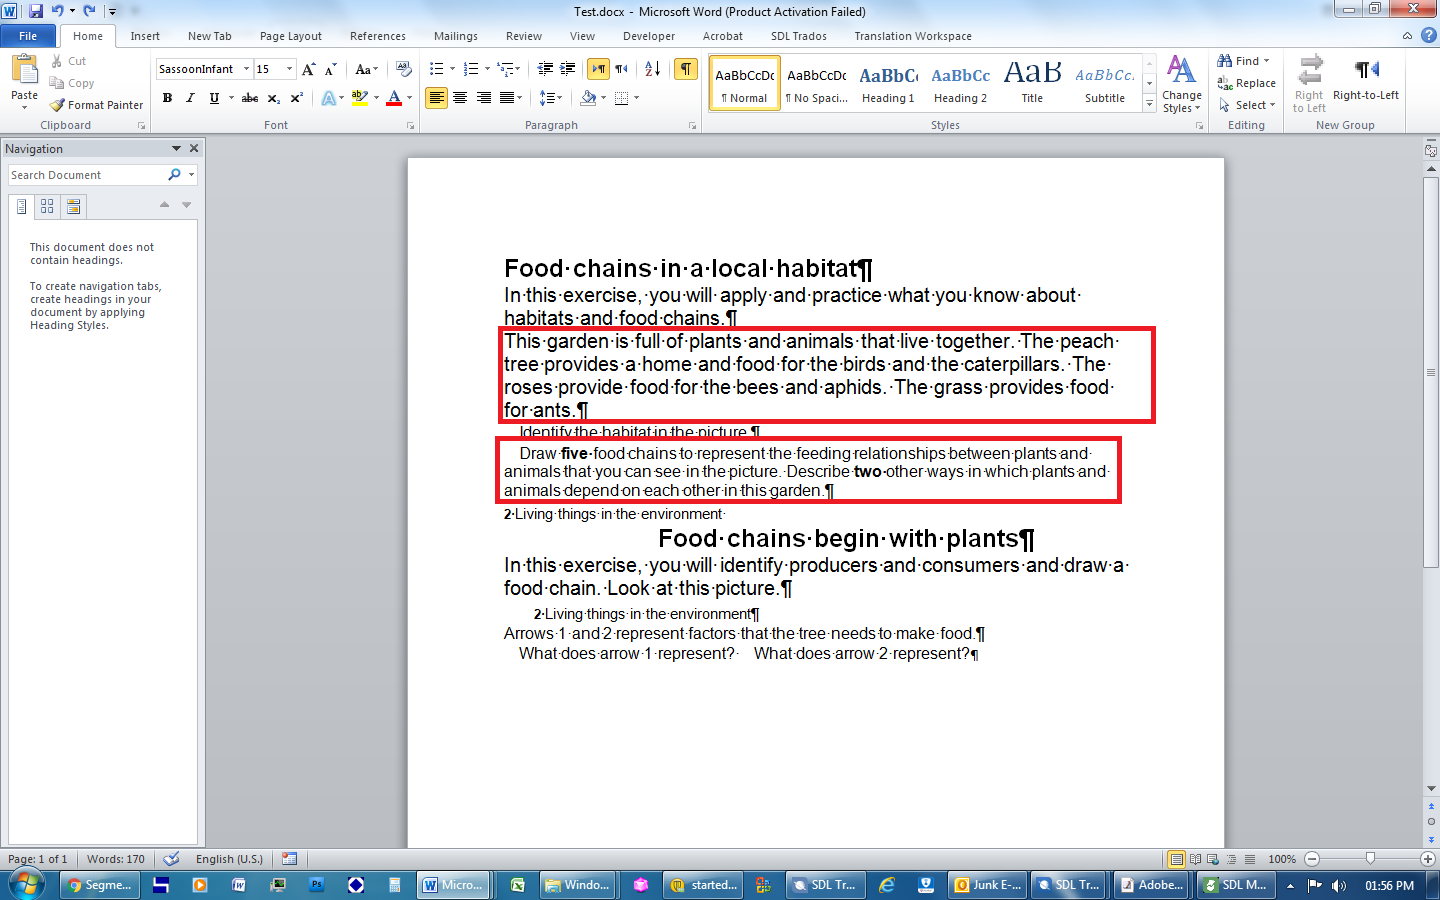
Task: Switch to Page Layout tab
Action: (291, 36)
